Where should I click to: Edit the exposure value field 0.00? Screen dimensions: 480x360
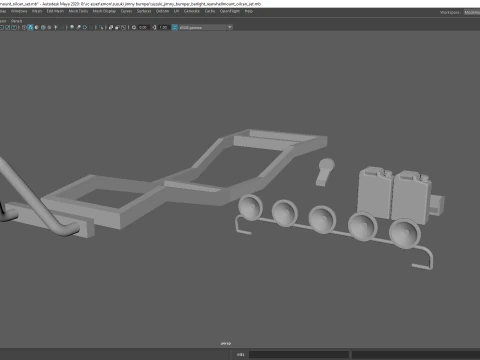pos(143,27)
